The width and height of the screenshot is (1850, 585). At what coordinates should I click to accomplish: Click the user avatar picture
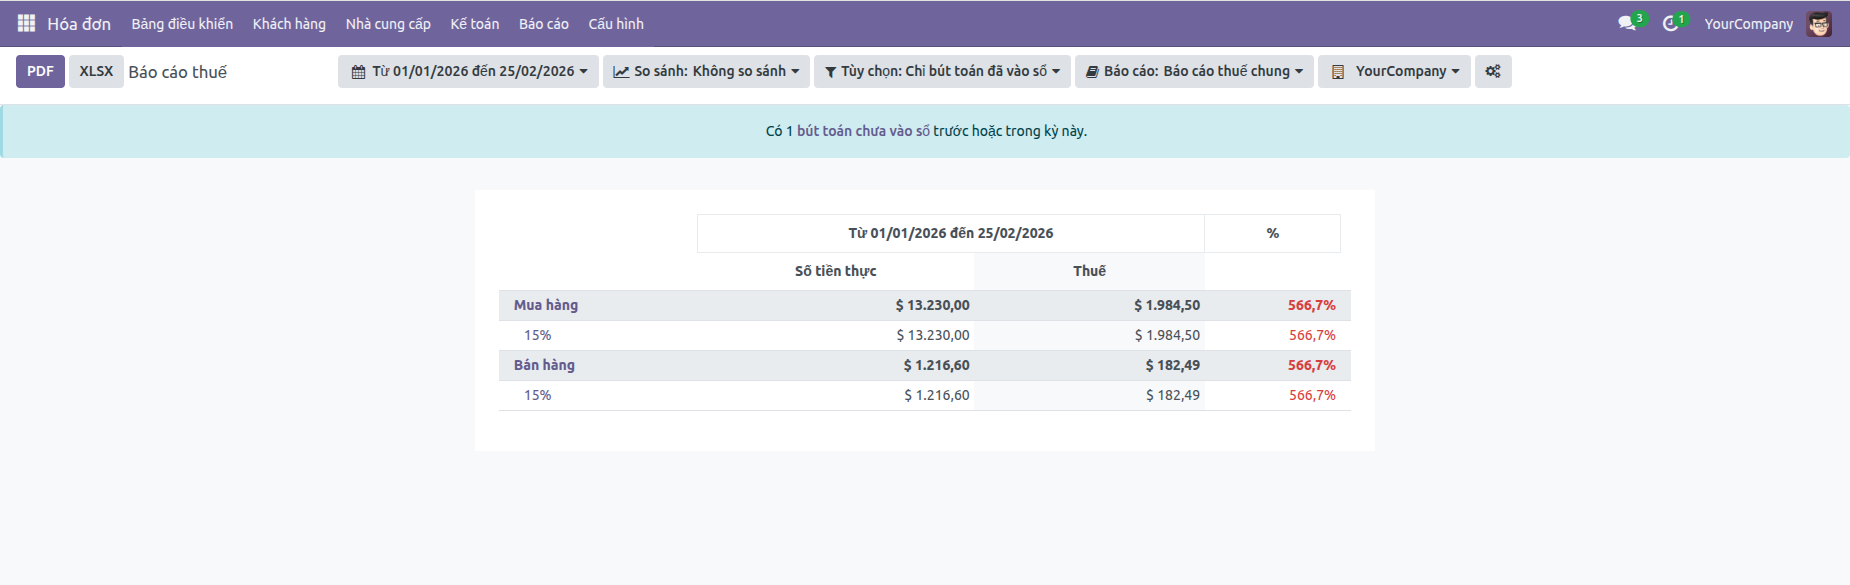pos(1819,24)
